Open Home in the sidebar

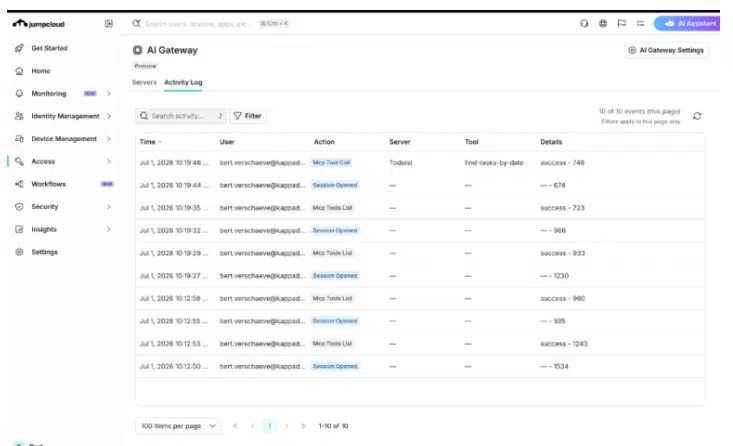point(41,71)
